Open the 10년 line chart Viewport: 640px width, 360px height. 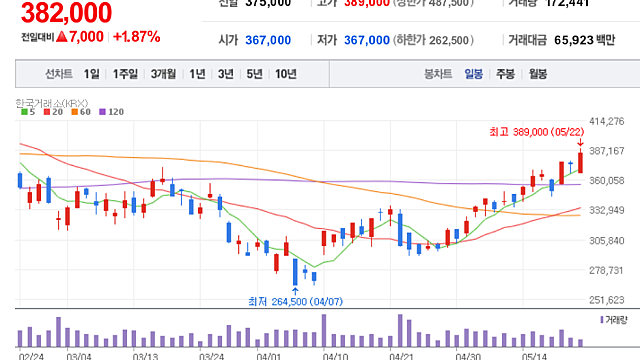coord(286,74)
